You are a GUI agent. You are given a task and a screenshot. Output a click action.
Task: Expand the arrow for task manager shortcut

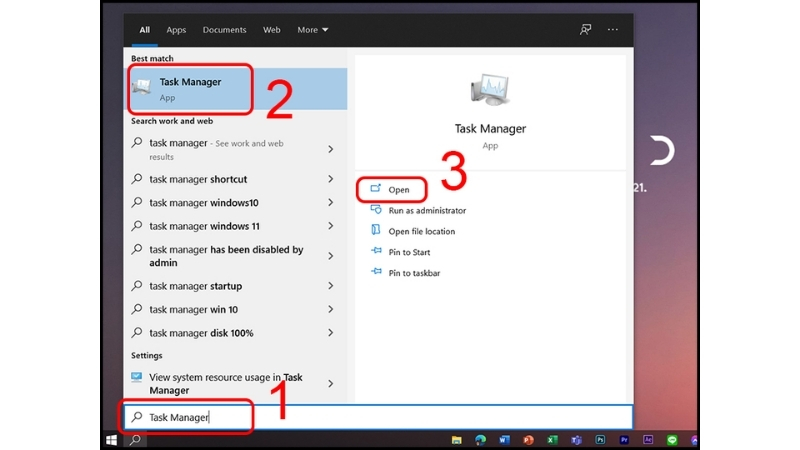331,179
